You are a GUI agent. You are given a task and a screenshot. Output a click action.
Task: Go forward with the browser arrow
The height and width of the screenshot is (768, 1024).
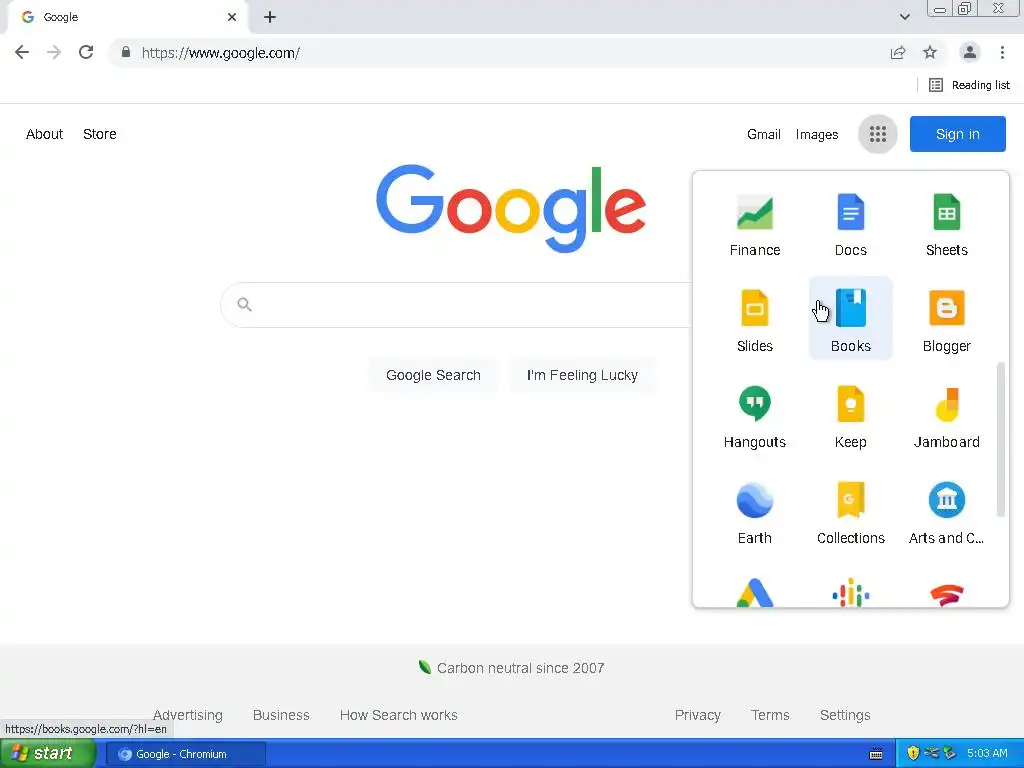tap(54, 52)
